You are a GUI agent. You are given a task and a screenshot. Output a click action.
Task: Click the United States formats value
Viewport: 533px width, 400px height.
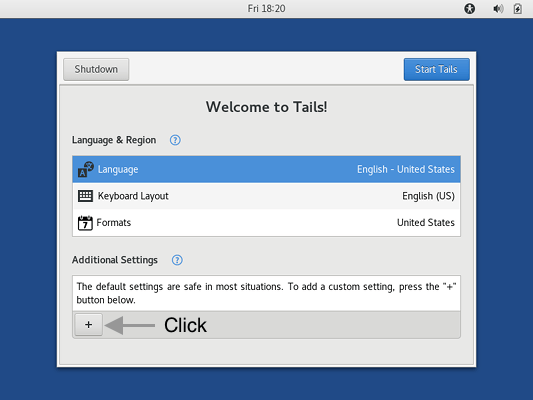tap(426, 223)
